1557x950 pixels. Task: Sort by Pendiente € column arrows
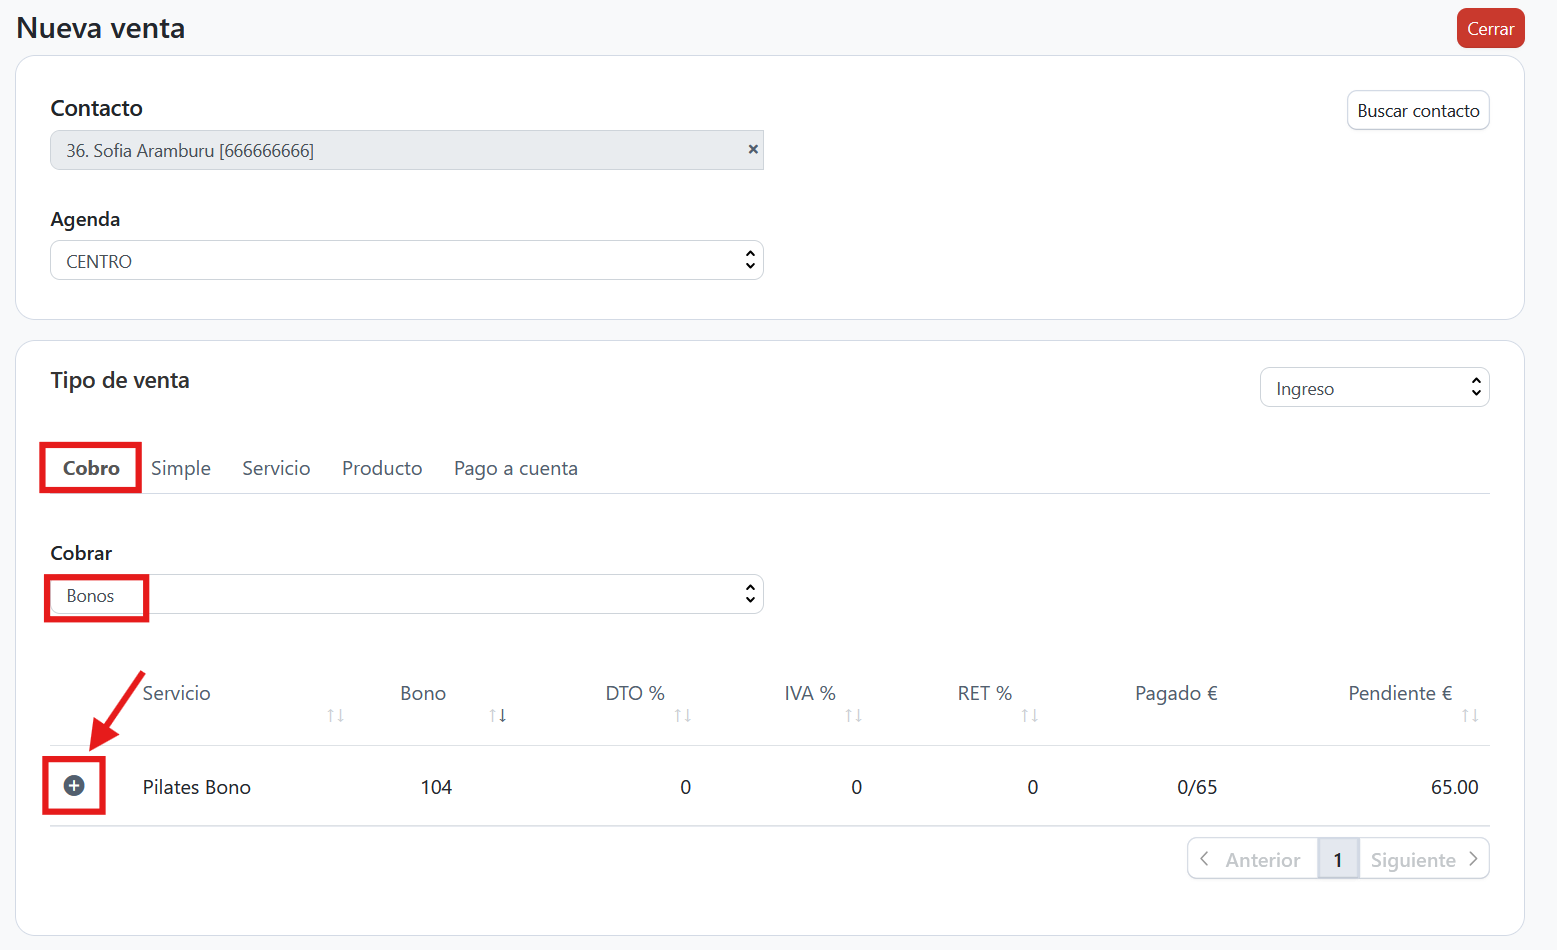[x=1469, y=715]
